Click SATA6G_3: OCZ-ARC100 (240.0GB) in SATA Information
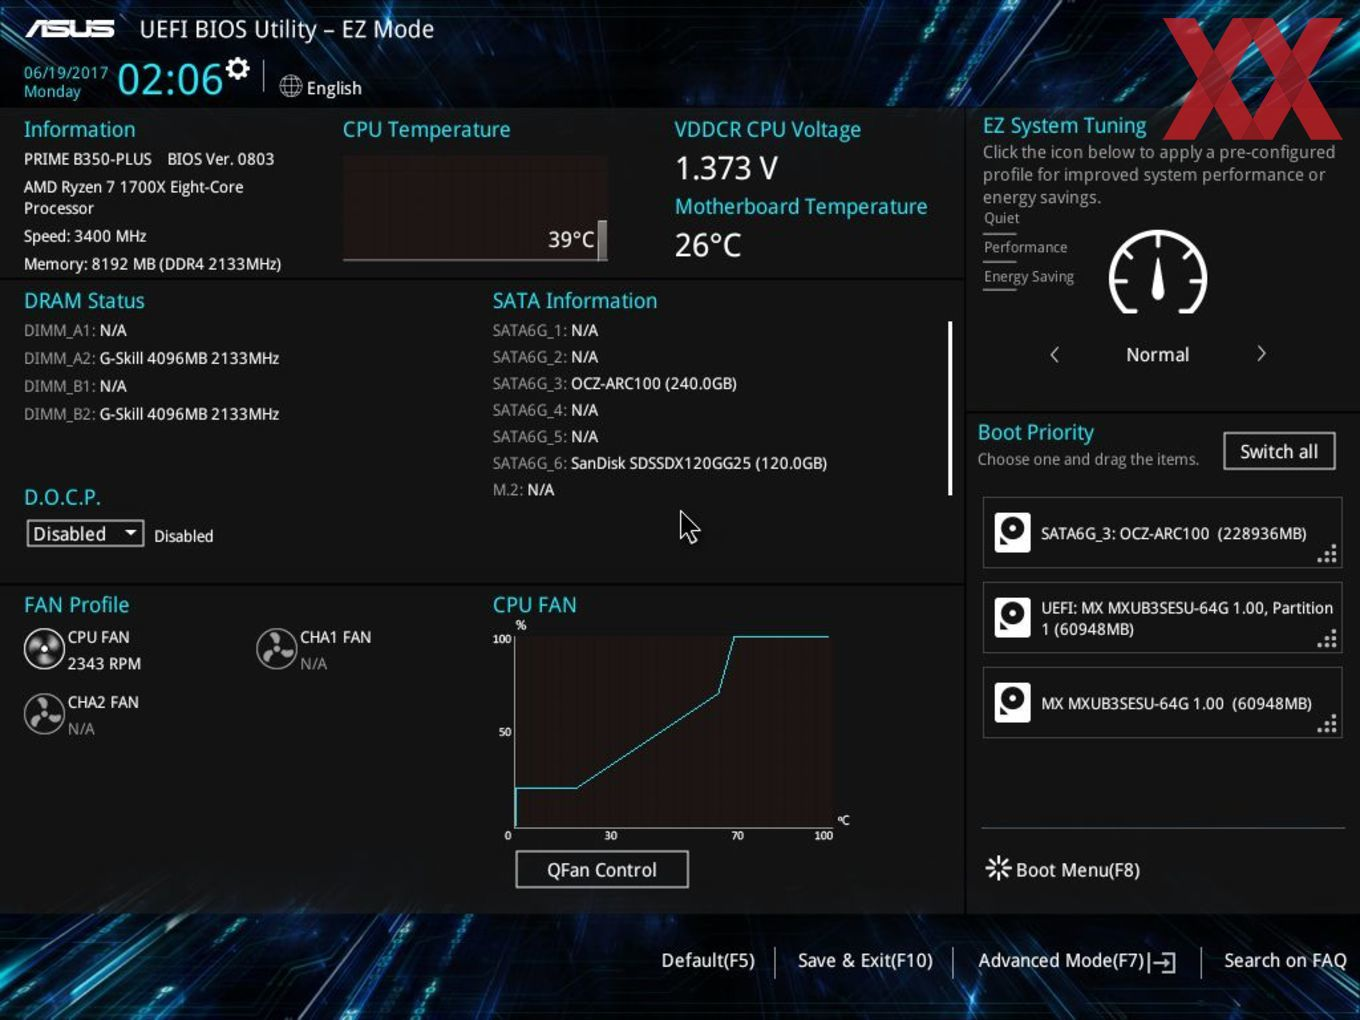Image resolution: width=1360 pixels, height=1020 pixels. pyautogui.click(x=614, y=384)
